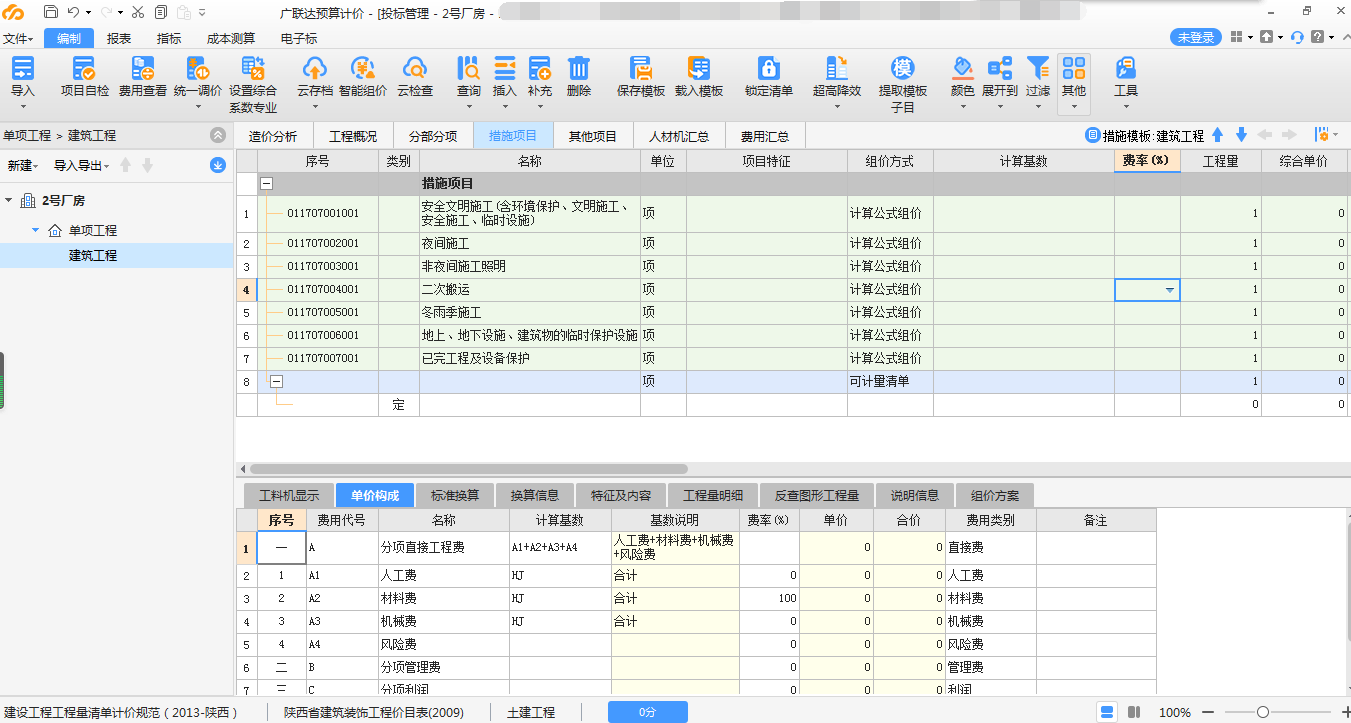This screenshot has width=1351, height=723.
Task: Open the settings gear dropdown near arrows
Action: pyautogui.click(x=1327, y=135)
